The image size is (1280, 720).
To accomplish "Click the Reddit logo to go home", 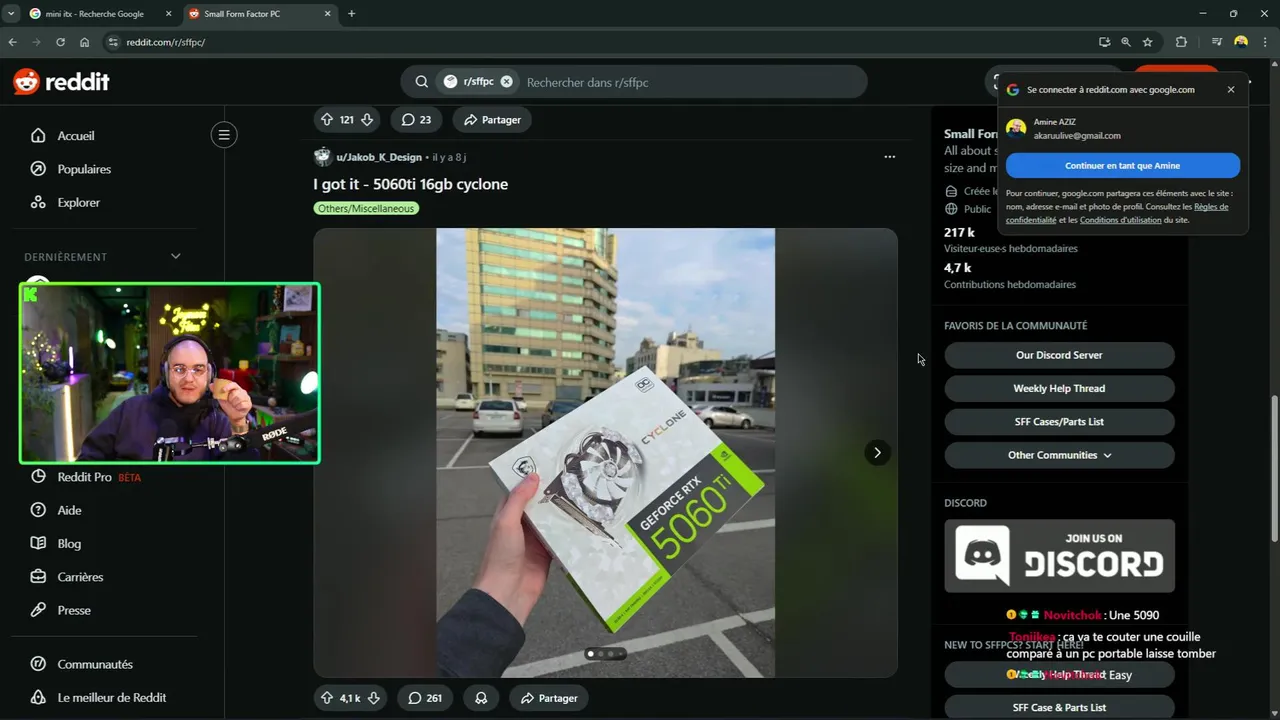I will pos(61,82).
